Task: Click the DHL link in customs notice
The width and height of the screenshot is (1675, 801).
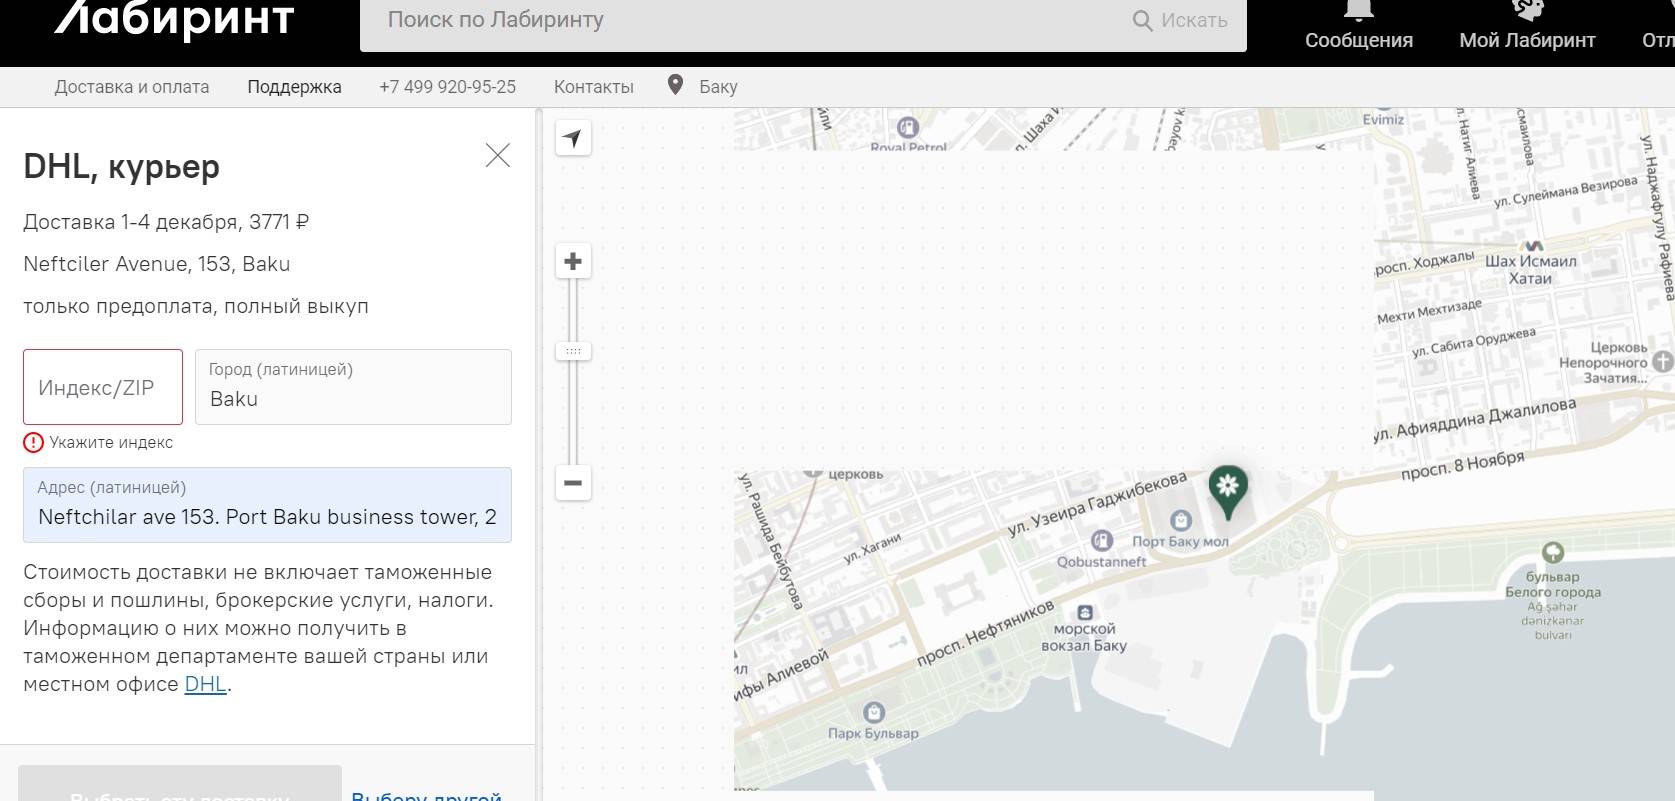Action: tap(206, 684)
